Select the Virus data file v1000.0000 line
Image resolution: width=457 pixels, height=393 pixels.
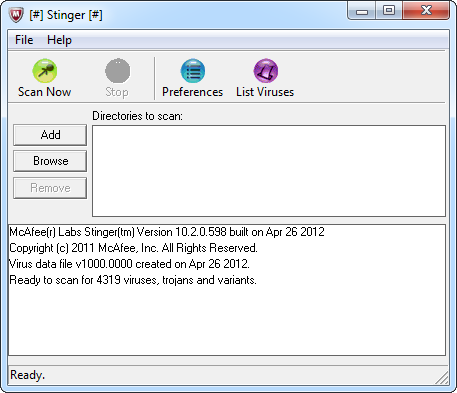point(129,264)
